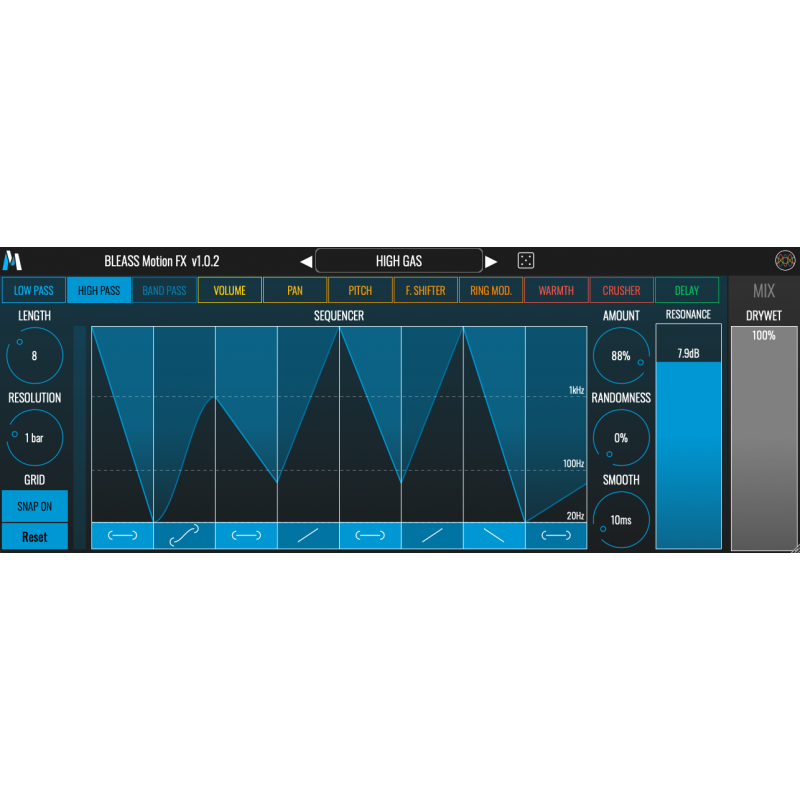Select the ramp-down shape icon in step 7
800x800 pixels.
494,536
